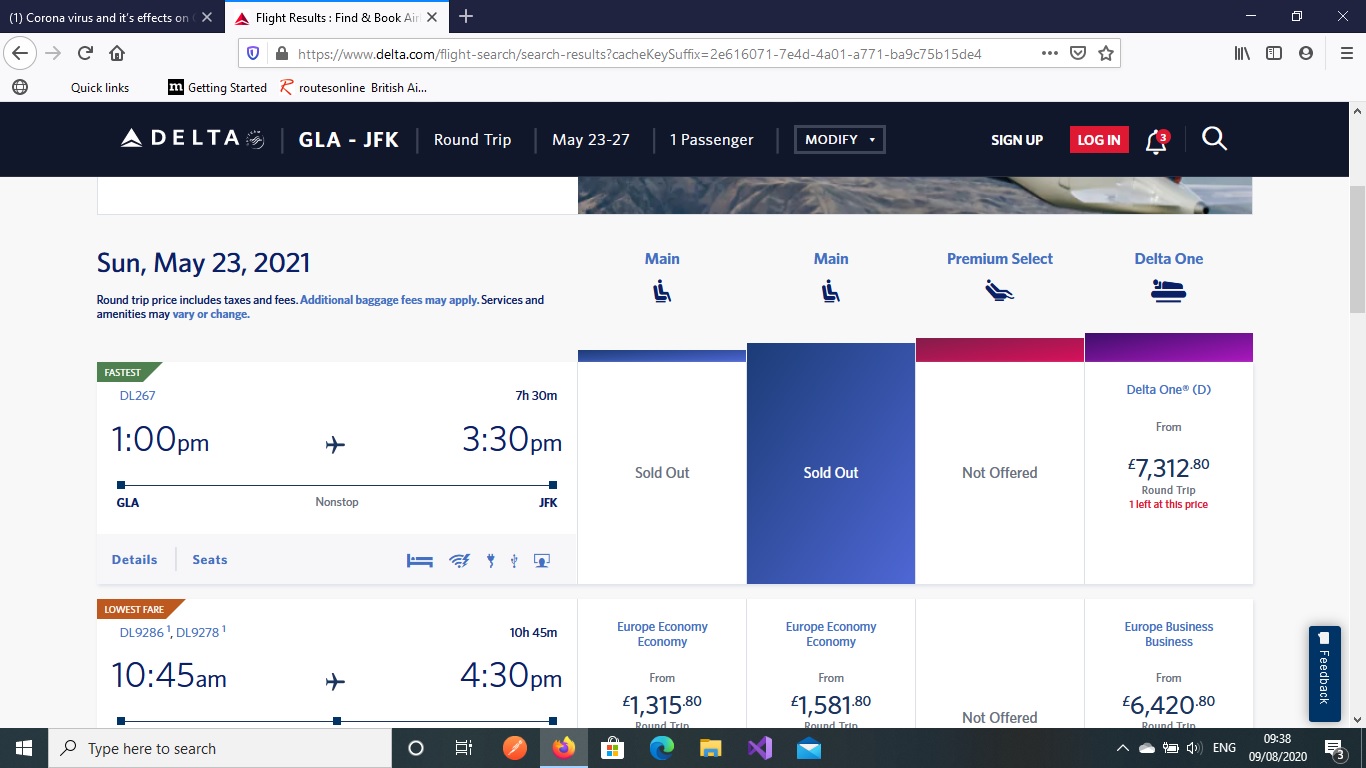Click Additional baggage fees may apply link
Screen dimensions: 1366x768
click(389, 300)
